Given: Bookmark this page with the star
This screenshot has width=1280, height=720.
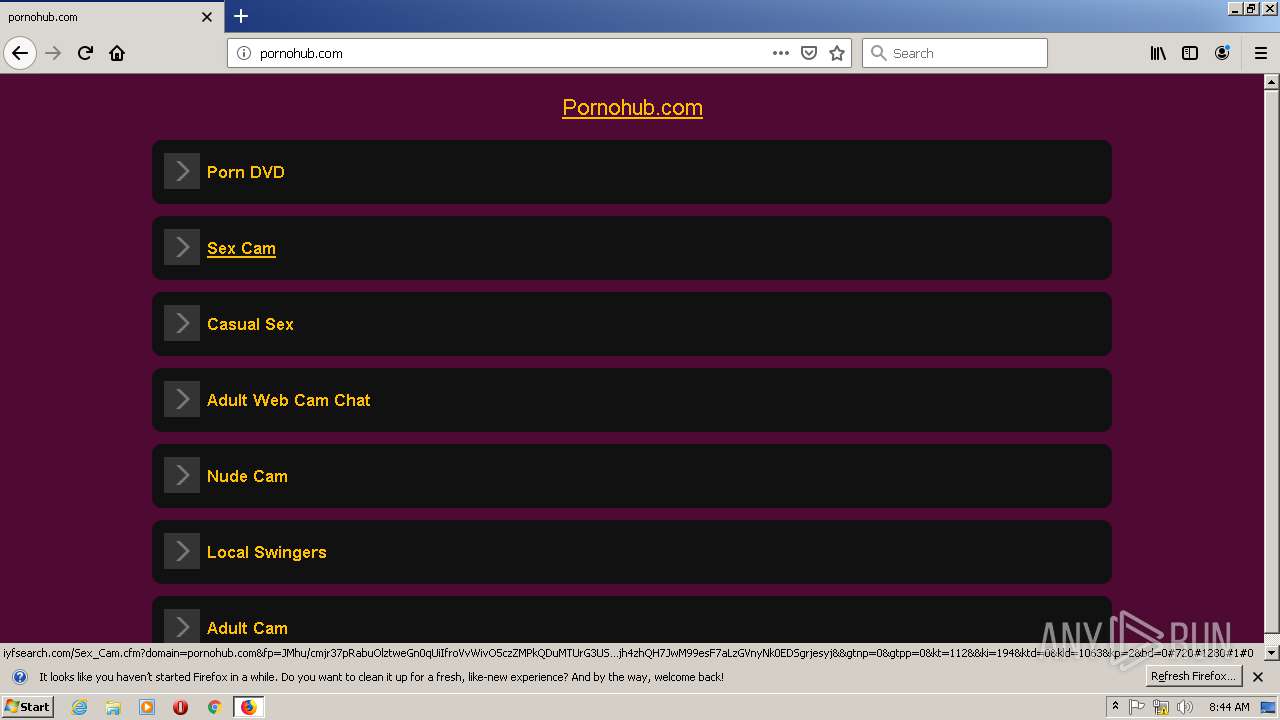Looking at the screenshot, I should 837,53.
